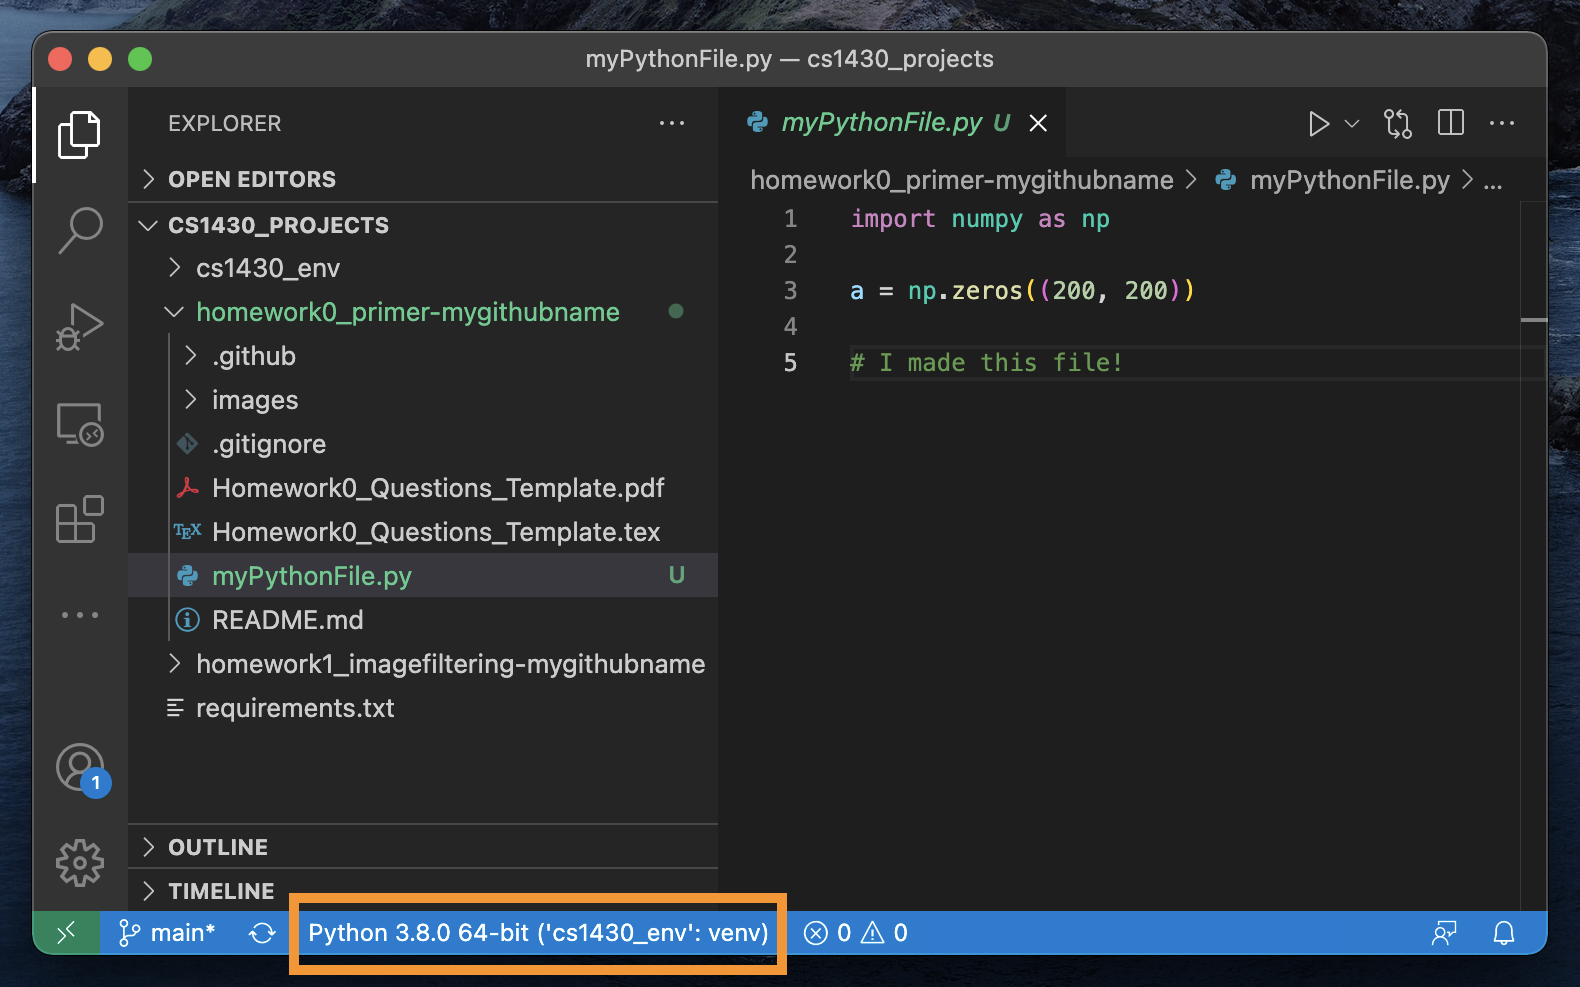The width and height of the screenshot is (1580, 987).
Task: Close the myPythonFile.py tab
Action: point(1038,123)
